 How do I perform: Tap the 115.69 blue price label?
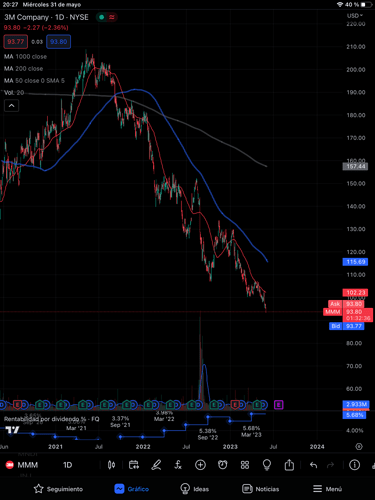coord(355,262)
